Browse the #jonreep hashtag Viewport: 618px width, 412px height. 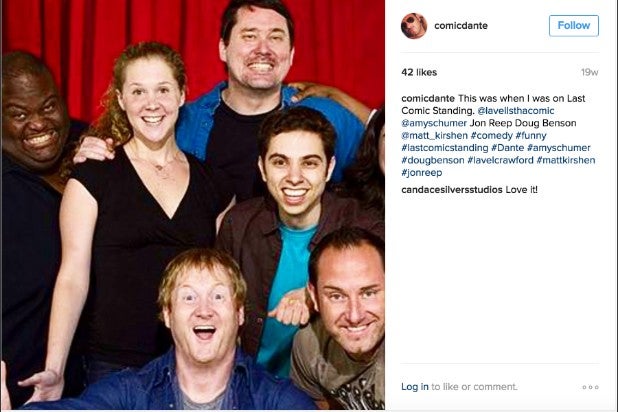[x=422, y=173]
